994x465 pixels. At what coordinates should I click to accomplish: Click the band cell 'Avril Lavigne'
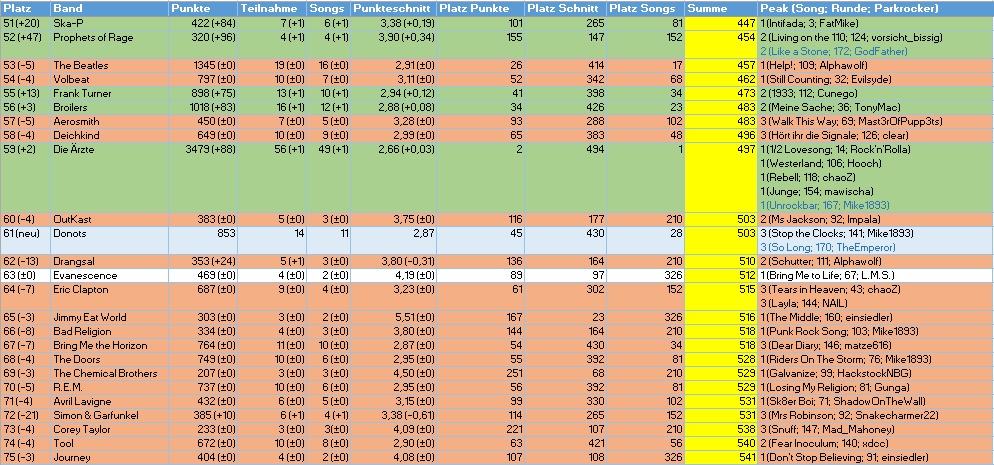[110, 401]
